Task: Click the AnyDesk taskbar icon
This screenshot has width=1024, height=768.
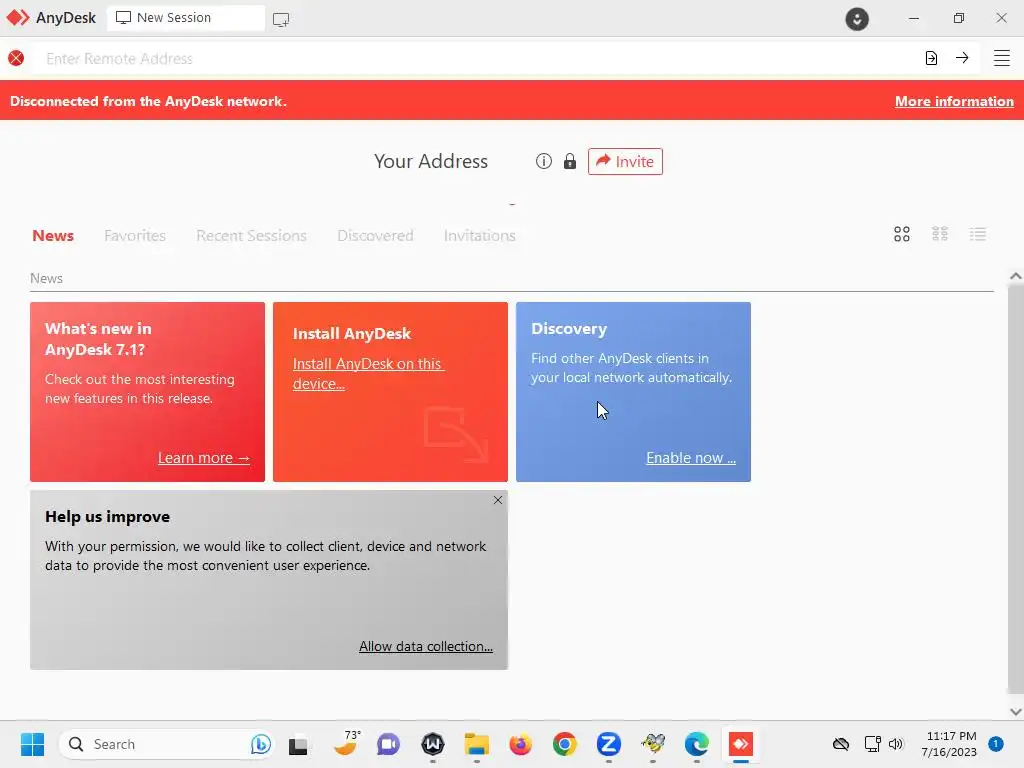Action: (741, 744)
